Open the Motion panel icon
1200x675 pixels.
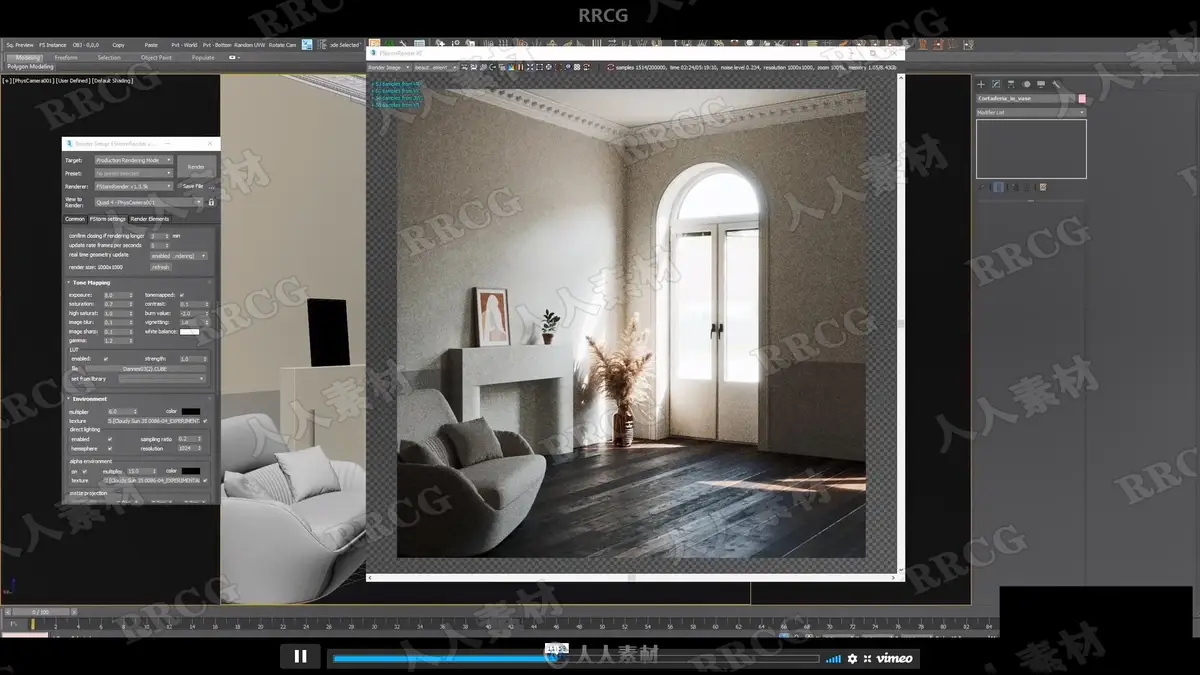[x=1026, y=84]
